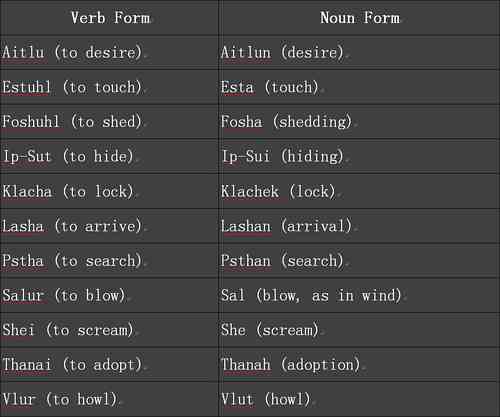Click the Ip-Sut (to hide) cell
Viewport: 500px width, 417px height.
coord(109,157)
